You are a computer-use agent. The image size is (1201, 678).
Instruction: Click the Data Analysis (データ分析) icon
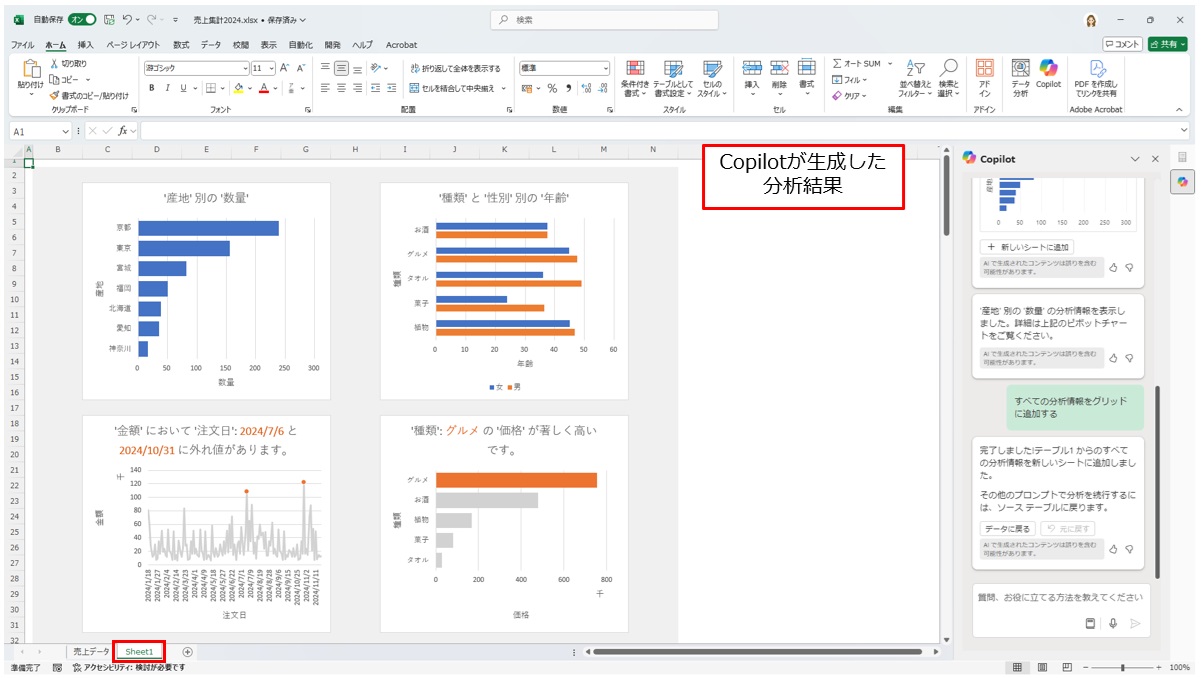coord(1020,68)
